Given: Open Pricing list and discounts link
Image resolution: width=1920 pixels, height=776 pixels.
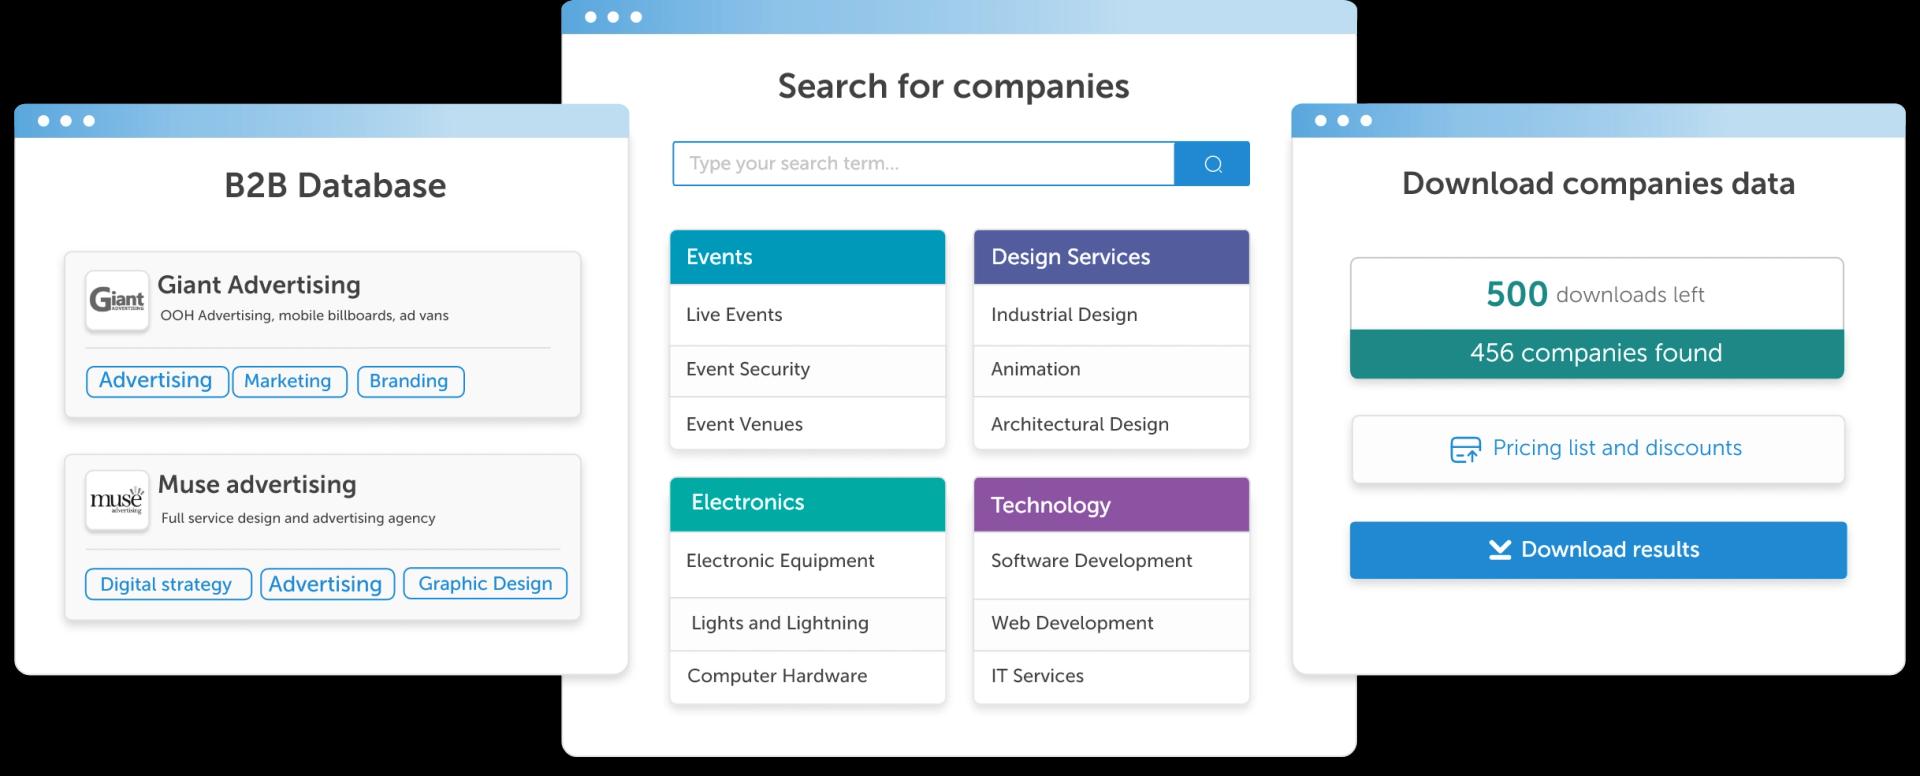Looking at the screenshot, I should (1616, 448).
